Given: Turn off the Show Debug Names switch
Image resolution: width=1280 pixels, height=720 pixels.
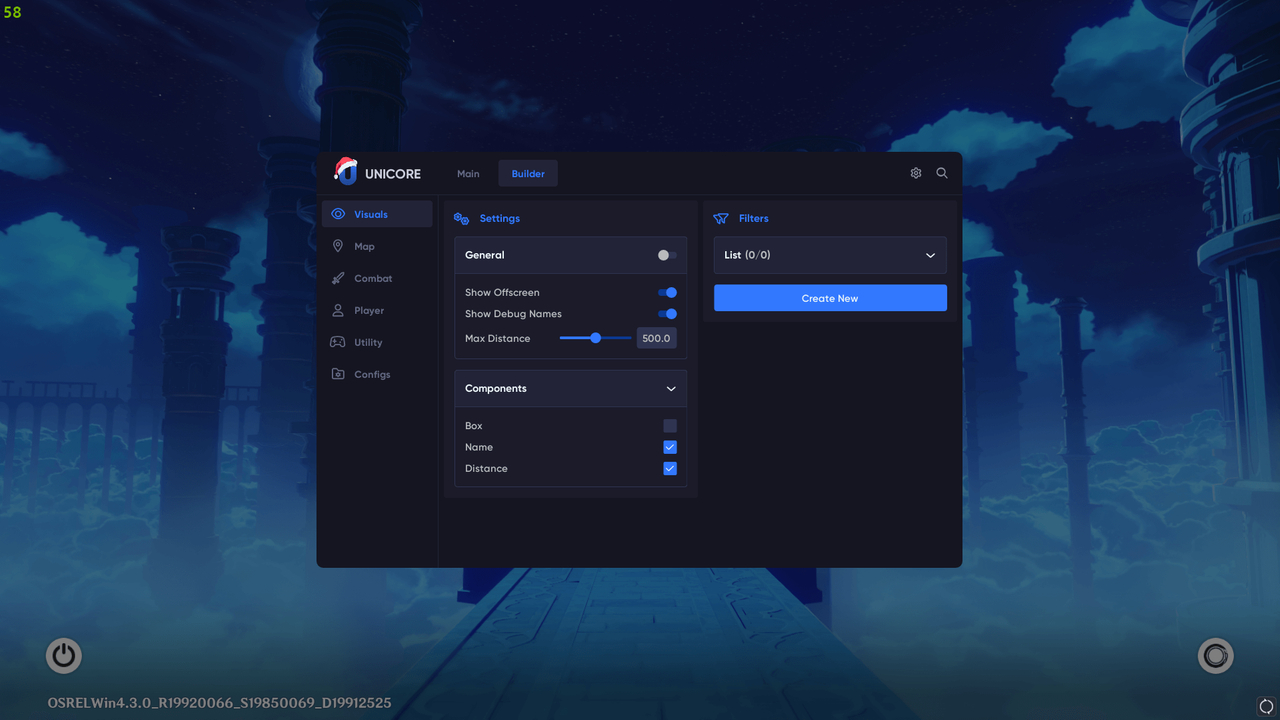Looking at the screenshot, I should point(666,314).
